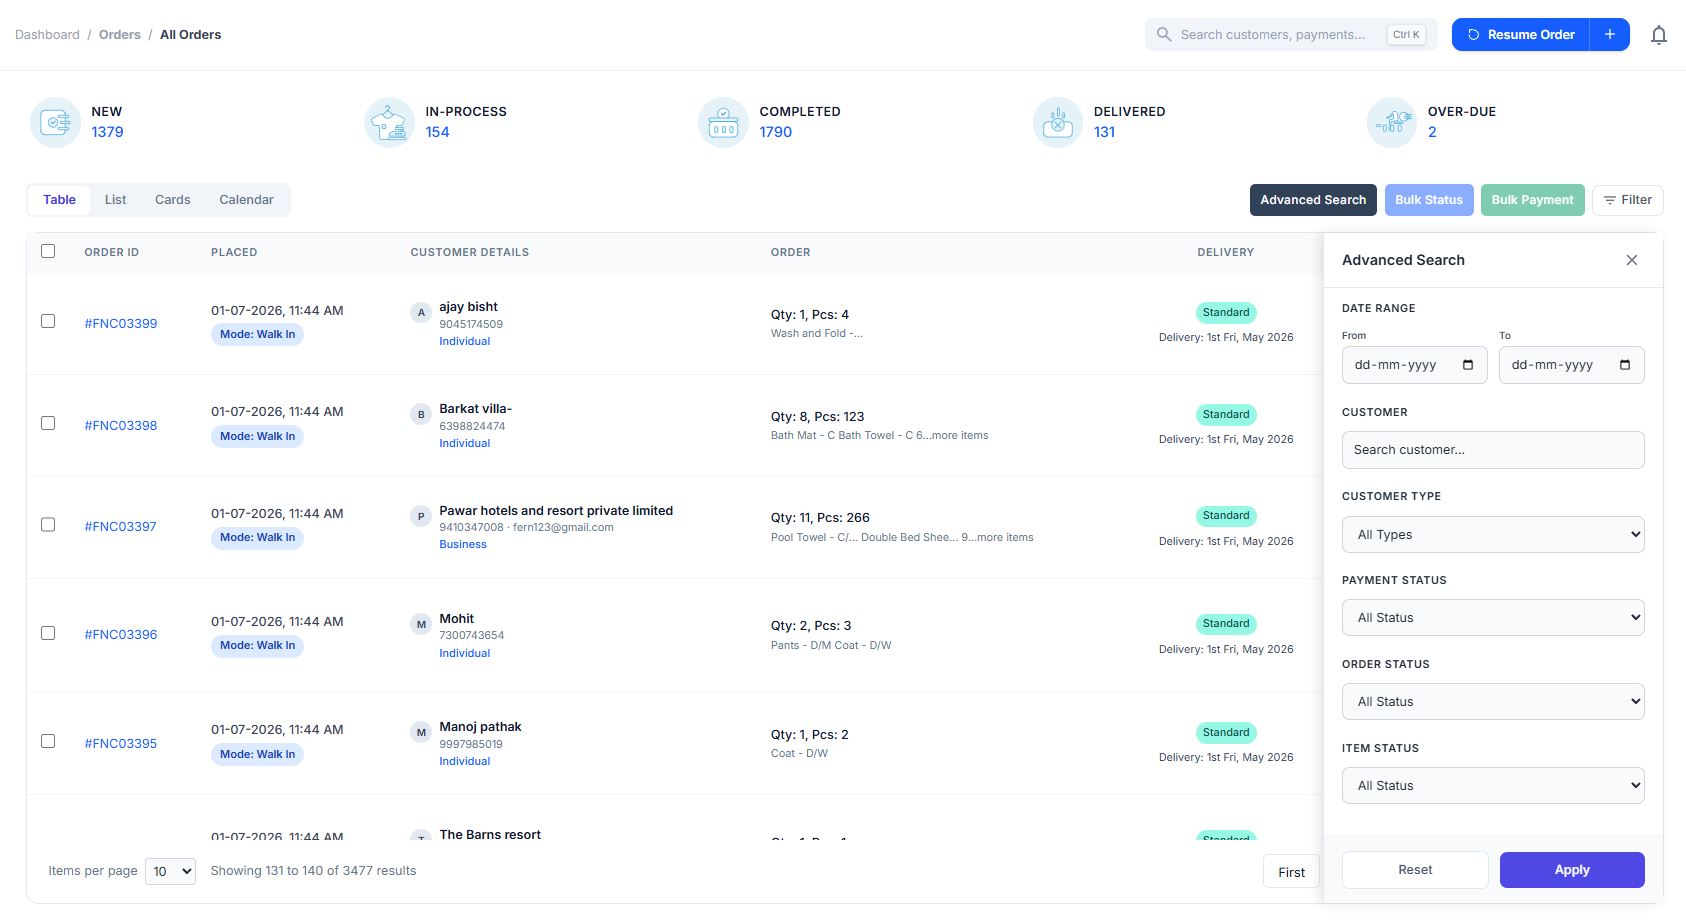Click Pawar hotels avatar icon
The image size is (1686, 923).
(x=421, y=516)
